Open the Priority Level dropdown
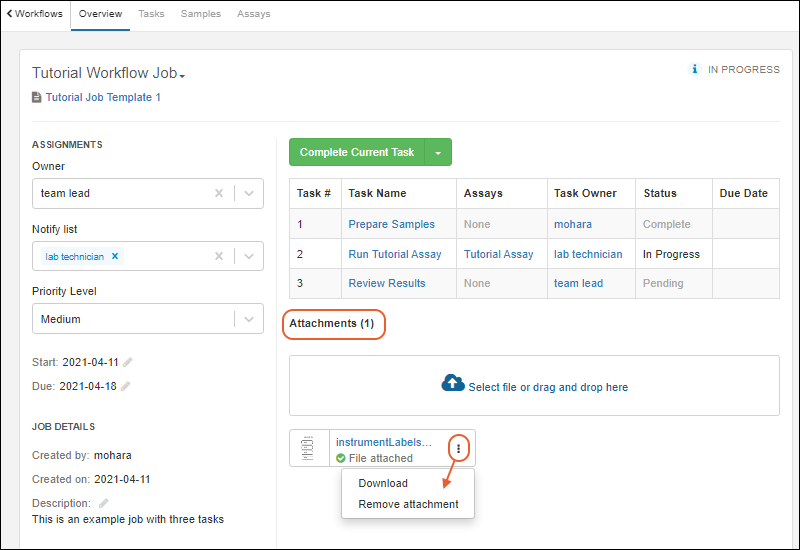This screenshot has height=550, width=800. (249, 320)
